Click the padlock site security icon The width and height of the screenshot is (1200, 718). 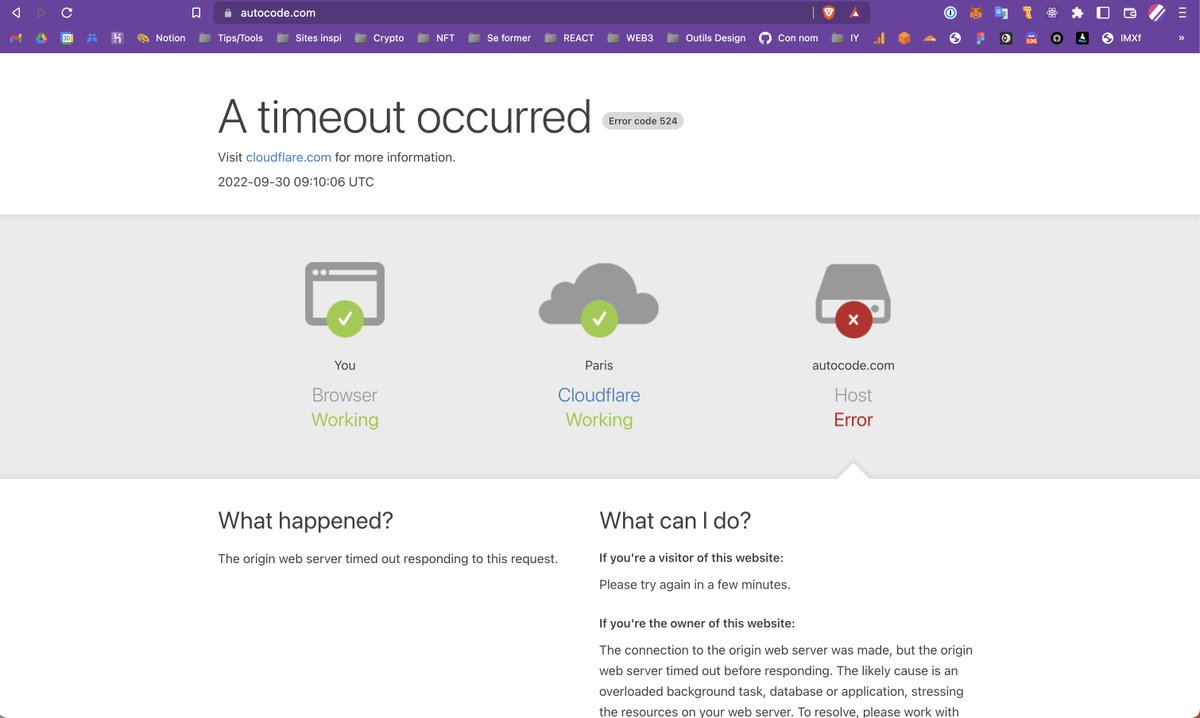tap(227, 13)
